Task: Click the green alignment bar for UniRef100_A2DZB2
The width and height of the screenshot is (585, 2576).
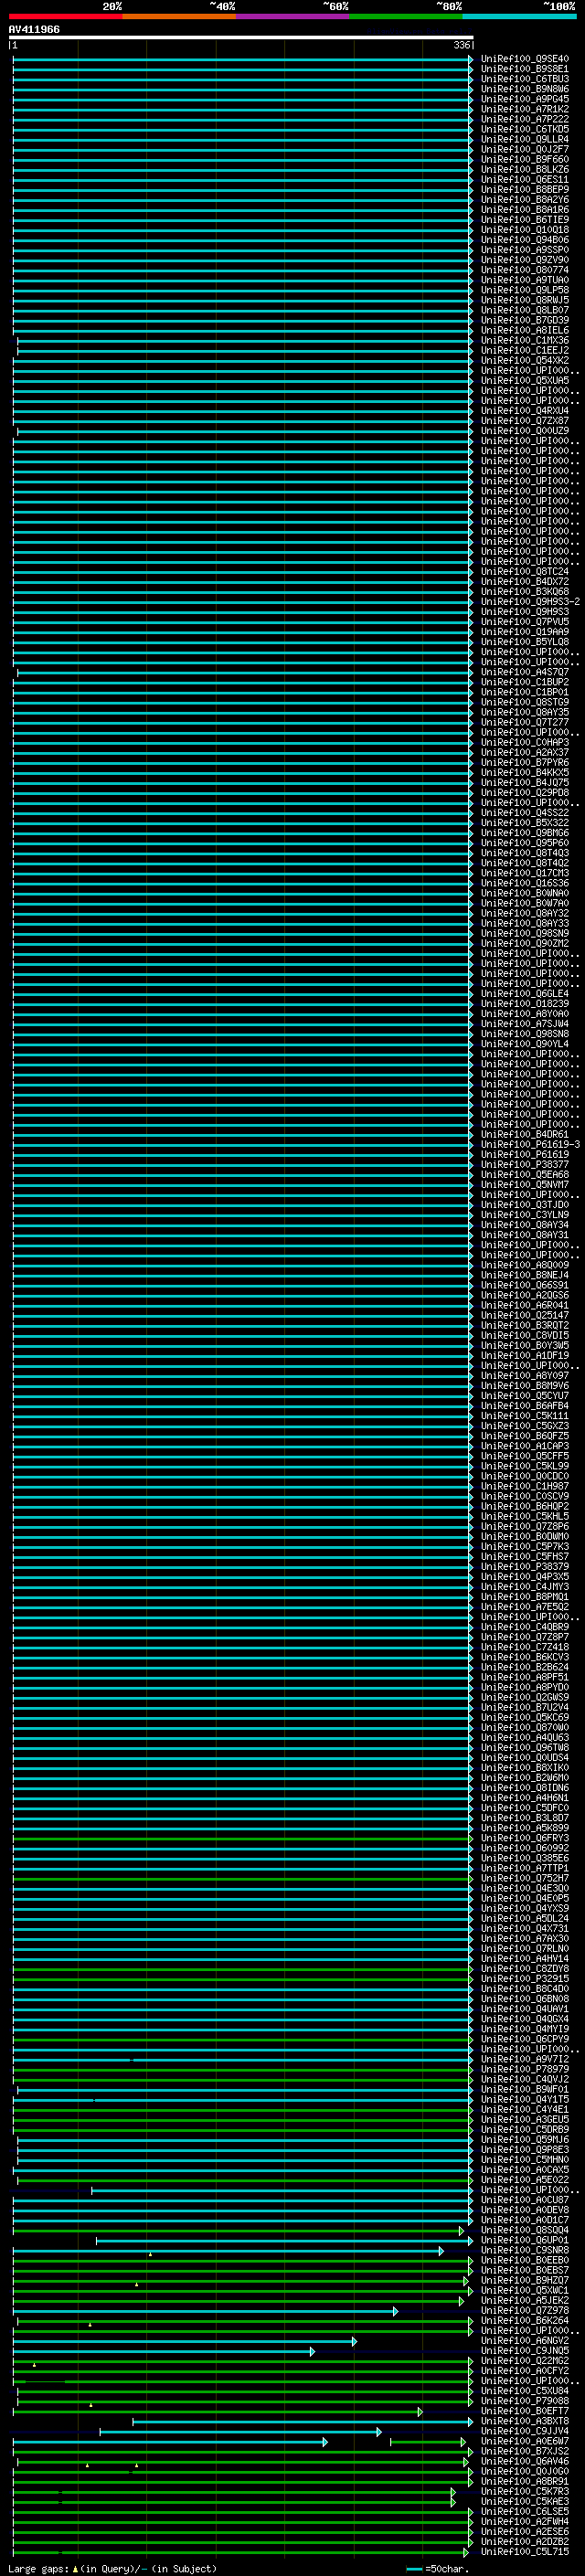Action: coord(243,2542)
